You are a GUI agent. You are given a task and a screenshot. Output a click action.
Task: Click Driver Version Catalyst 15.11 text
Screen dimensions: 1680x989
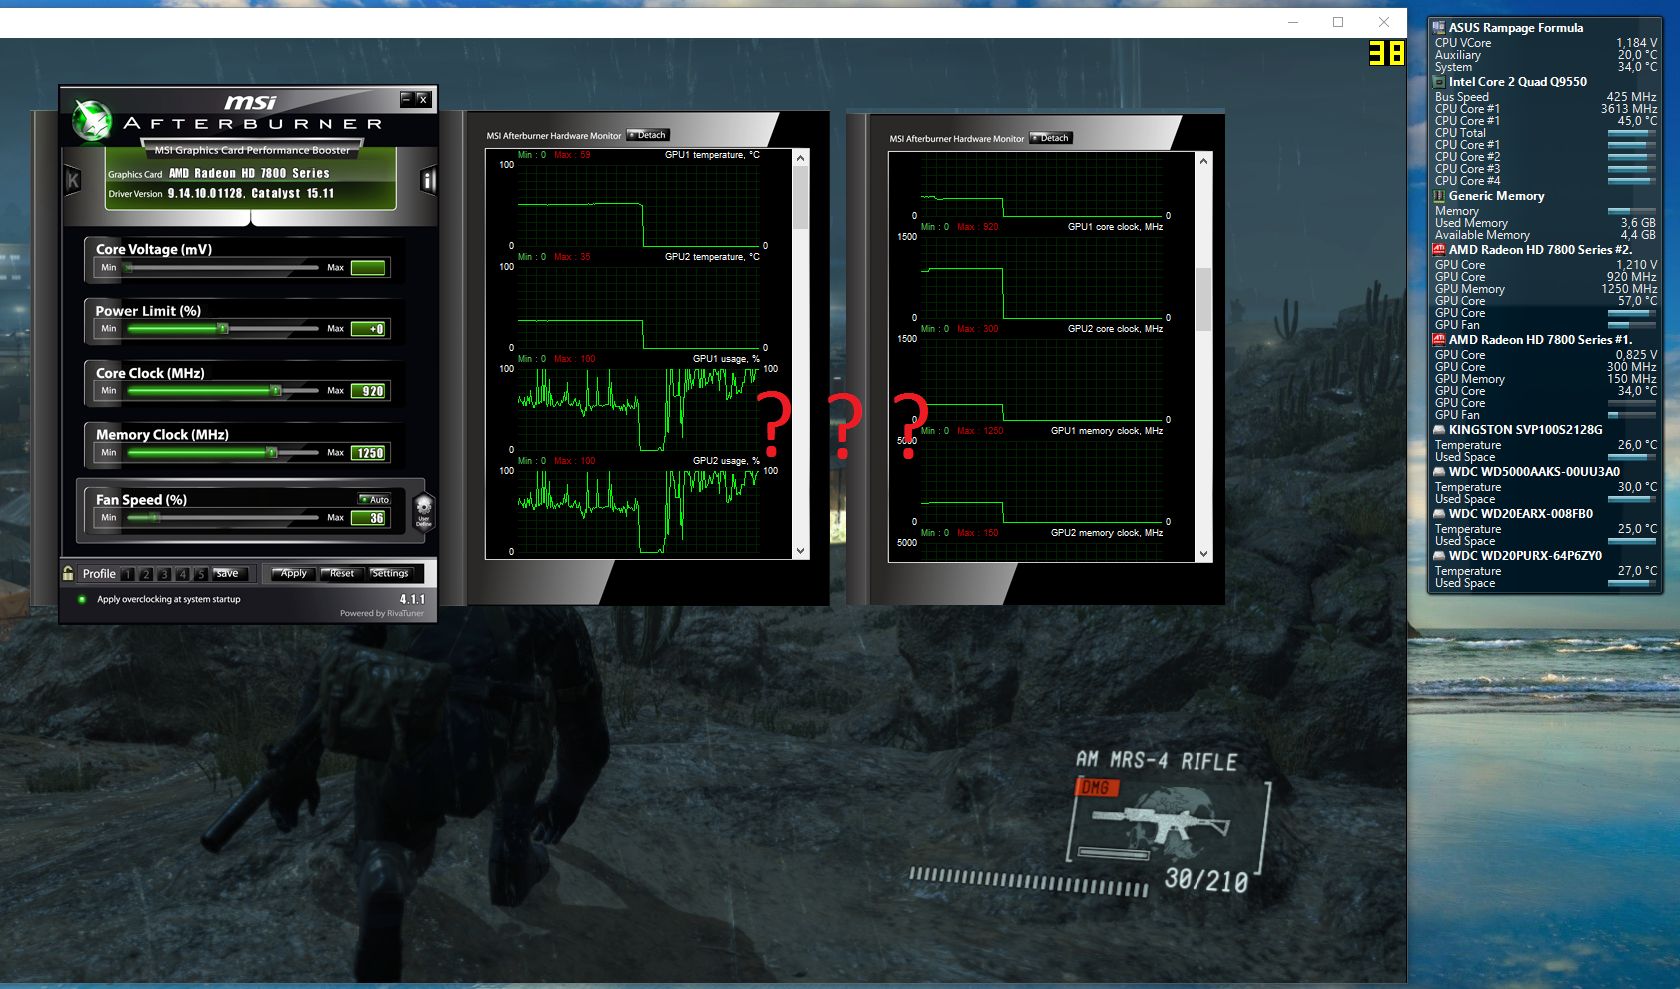(x=221, y=194)
